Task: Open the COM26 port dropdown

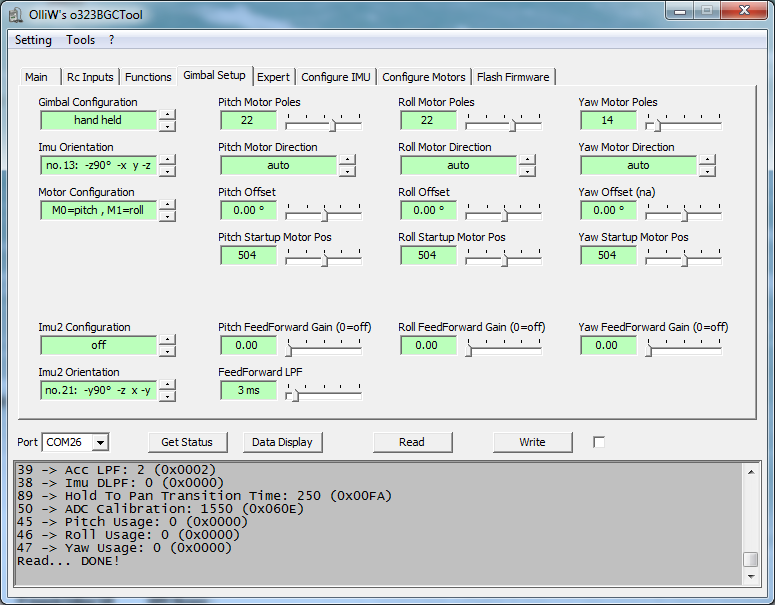Action: 100,442
